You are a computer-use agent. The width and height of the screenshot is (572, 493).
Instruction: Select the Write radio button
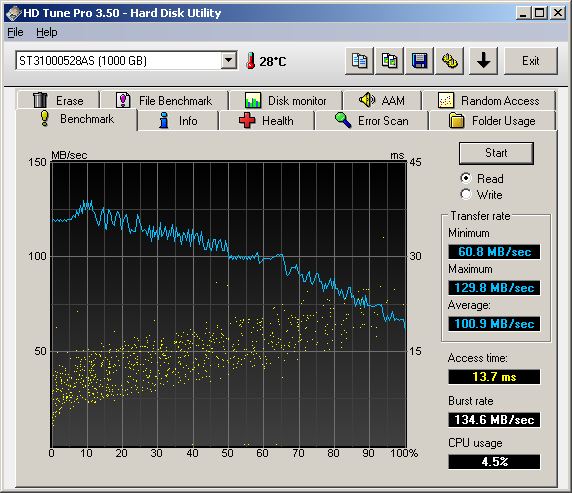tap(466, 194)
